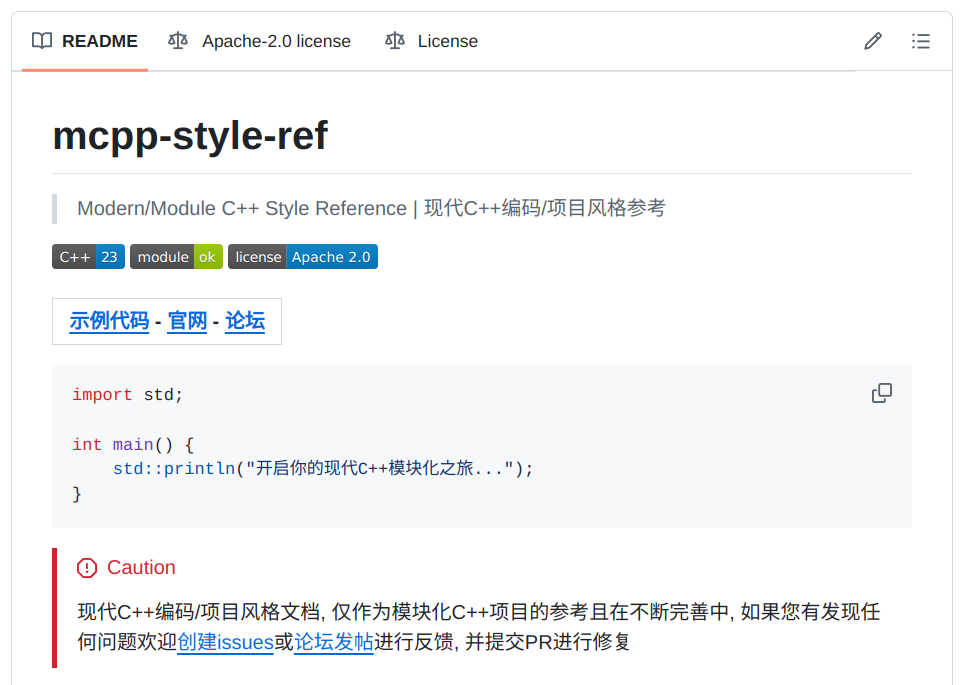Click the std::println code line

click(322, 469)
